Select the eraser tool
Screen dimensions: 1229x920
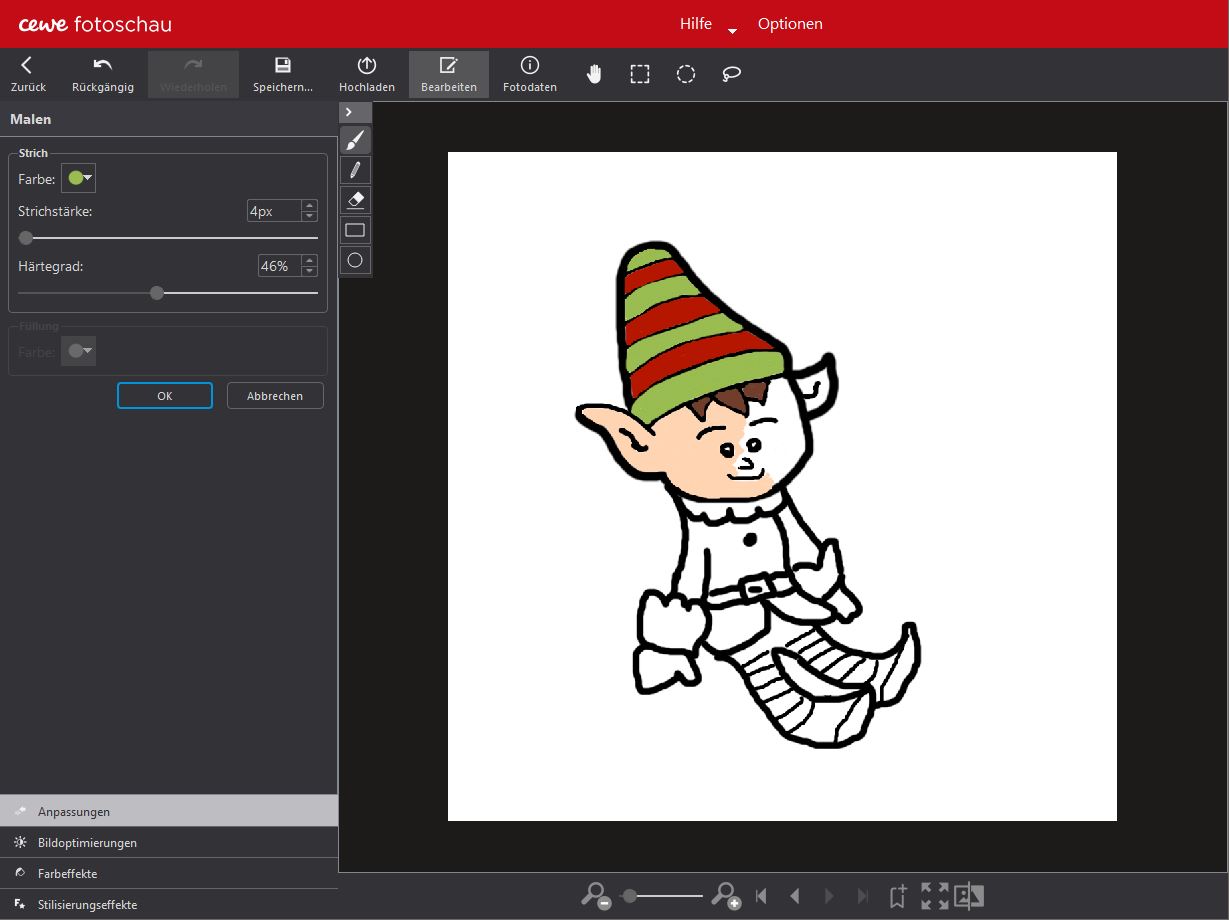tap(355, 200)
